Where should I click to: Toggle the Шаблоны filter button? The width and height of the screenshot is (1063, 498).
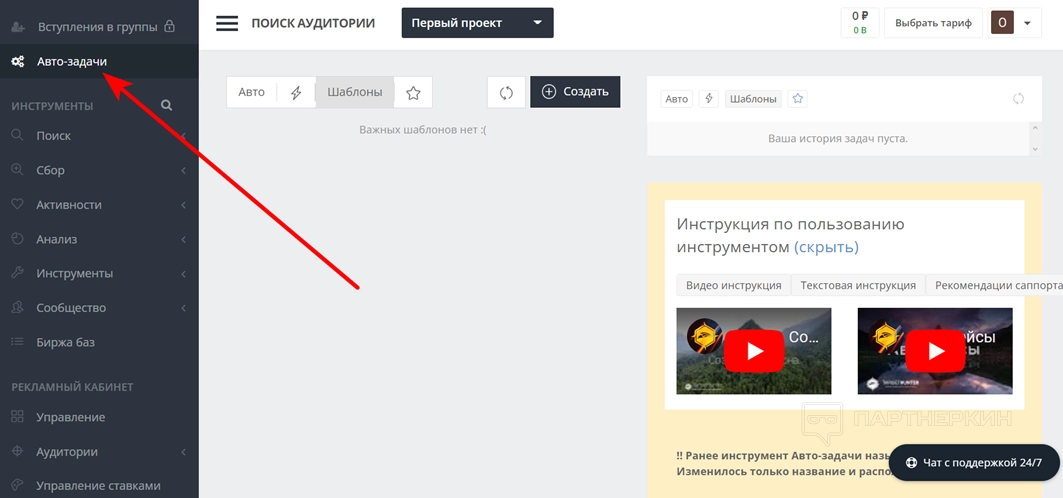point(355,92)
